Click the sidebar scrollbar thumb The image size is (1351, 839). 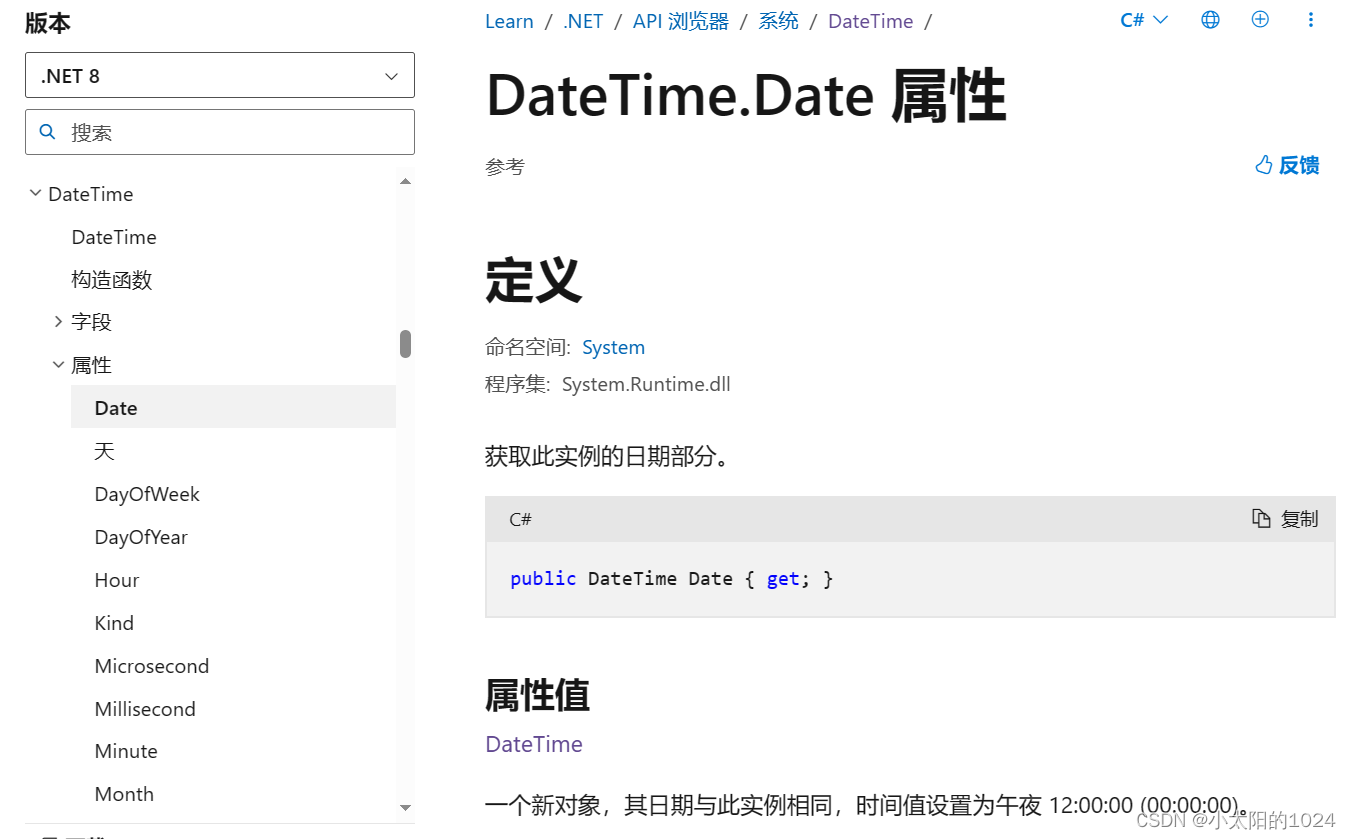coord(405,344)
